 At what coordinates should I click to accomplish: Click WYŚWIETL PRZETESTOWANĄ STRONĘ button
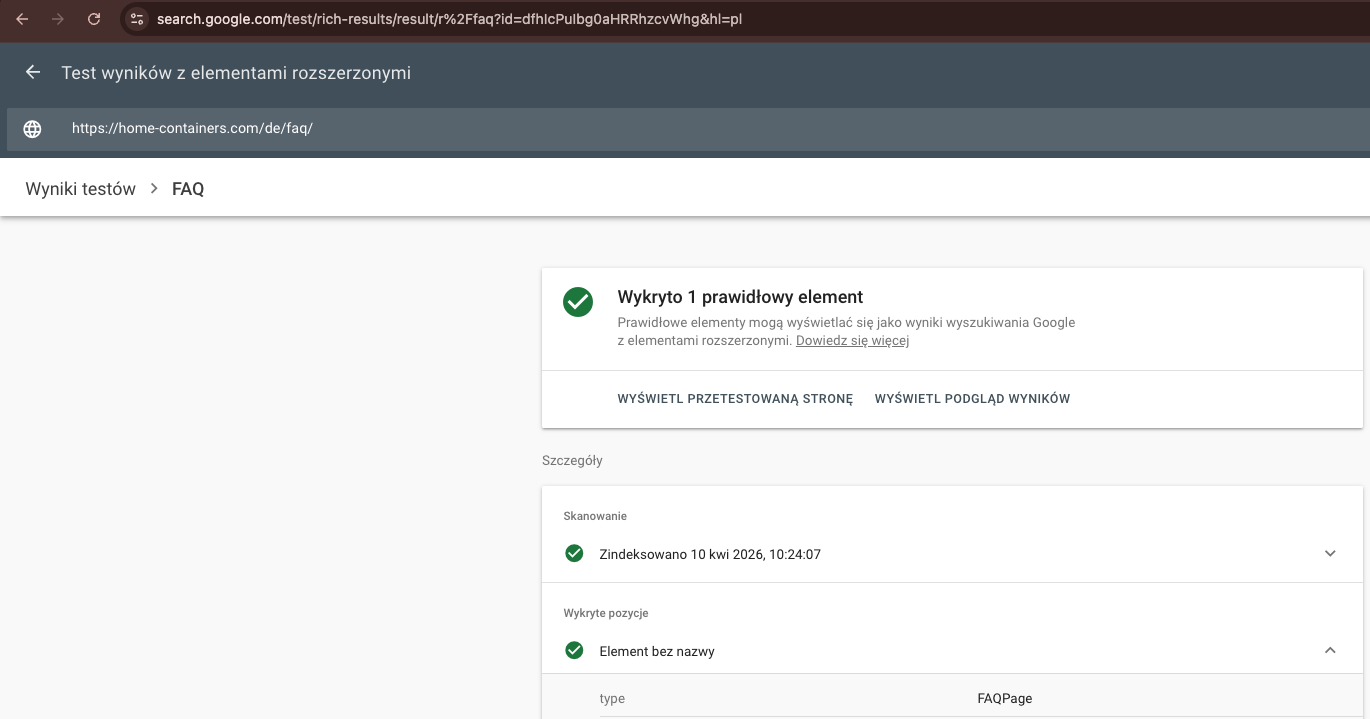click(x=735, y=399)
